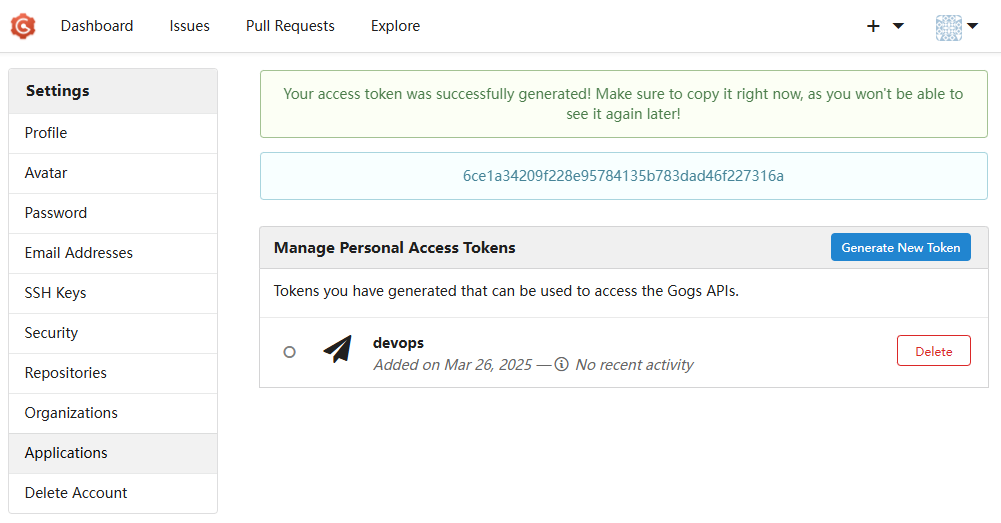Click the plus create icon
The height and width of the screenshot is (523, 1001).
tap(873, 27)
